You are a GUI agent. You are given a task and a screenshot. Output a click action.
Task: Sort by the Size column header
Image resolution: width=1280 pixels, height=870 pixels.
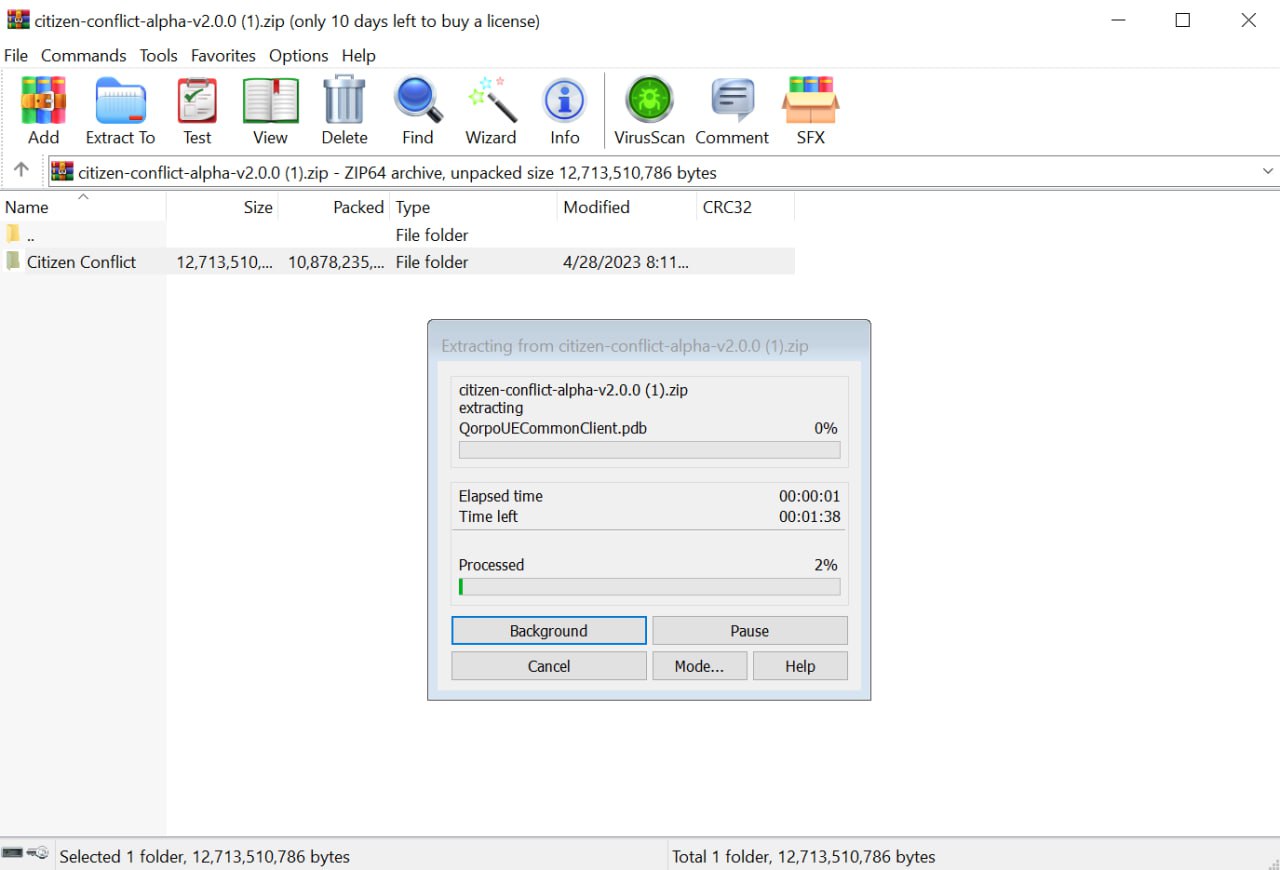click(222, 207)
